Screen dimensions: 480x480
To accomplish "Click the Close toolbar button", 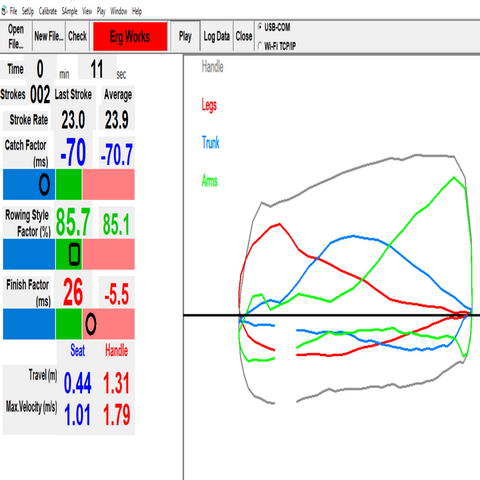I will [x=244, y=36].
